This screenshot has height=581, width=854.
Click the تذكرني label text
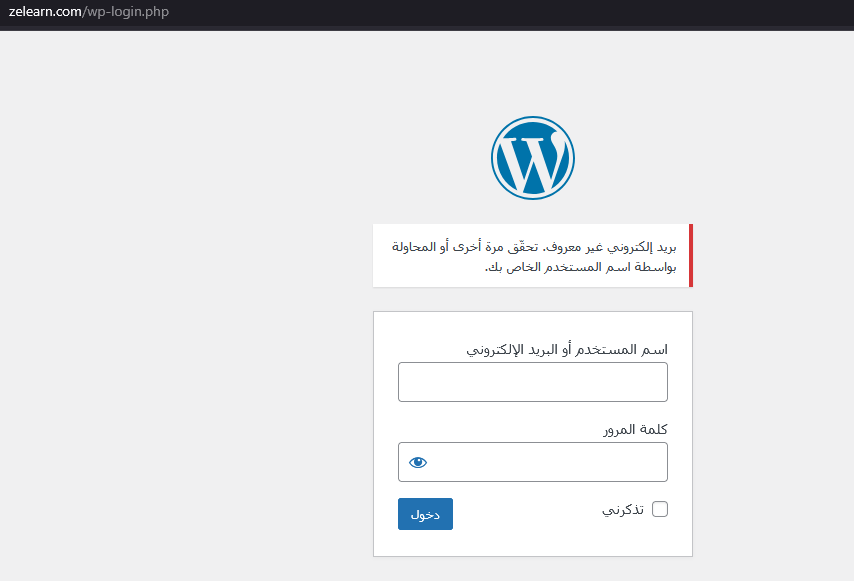(622, 509)
